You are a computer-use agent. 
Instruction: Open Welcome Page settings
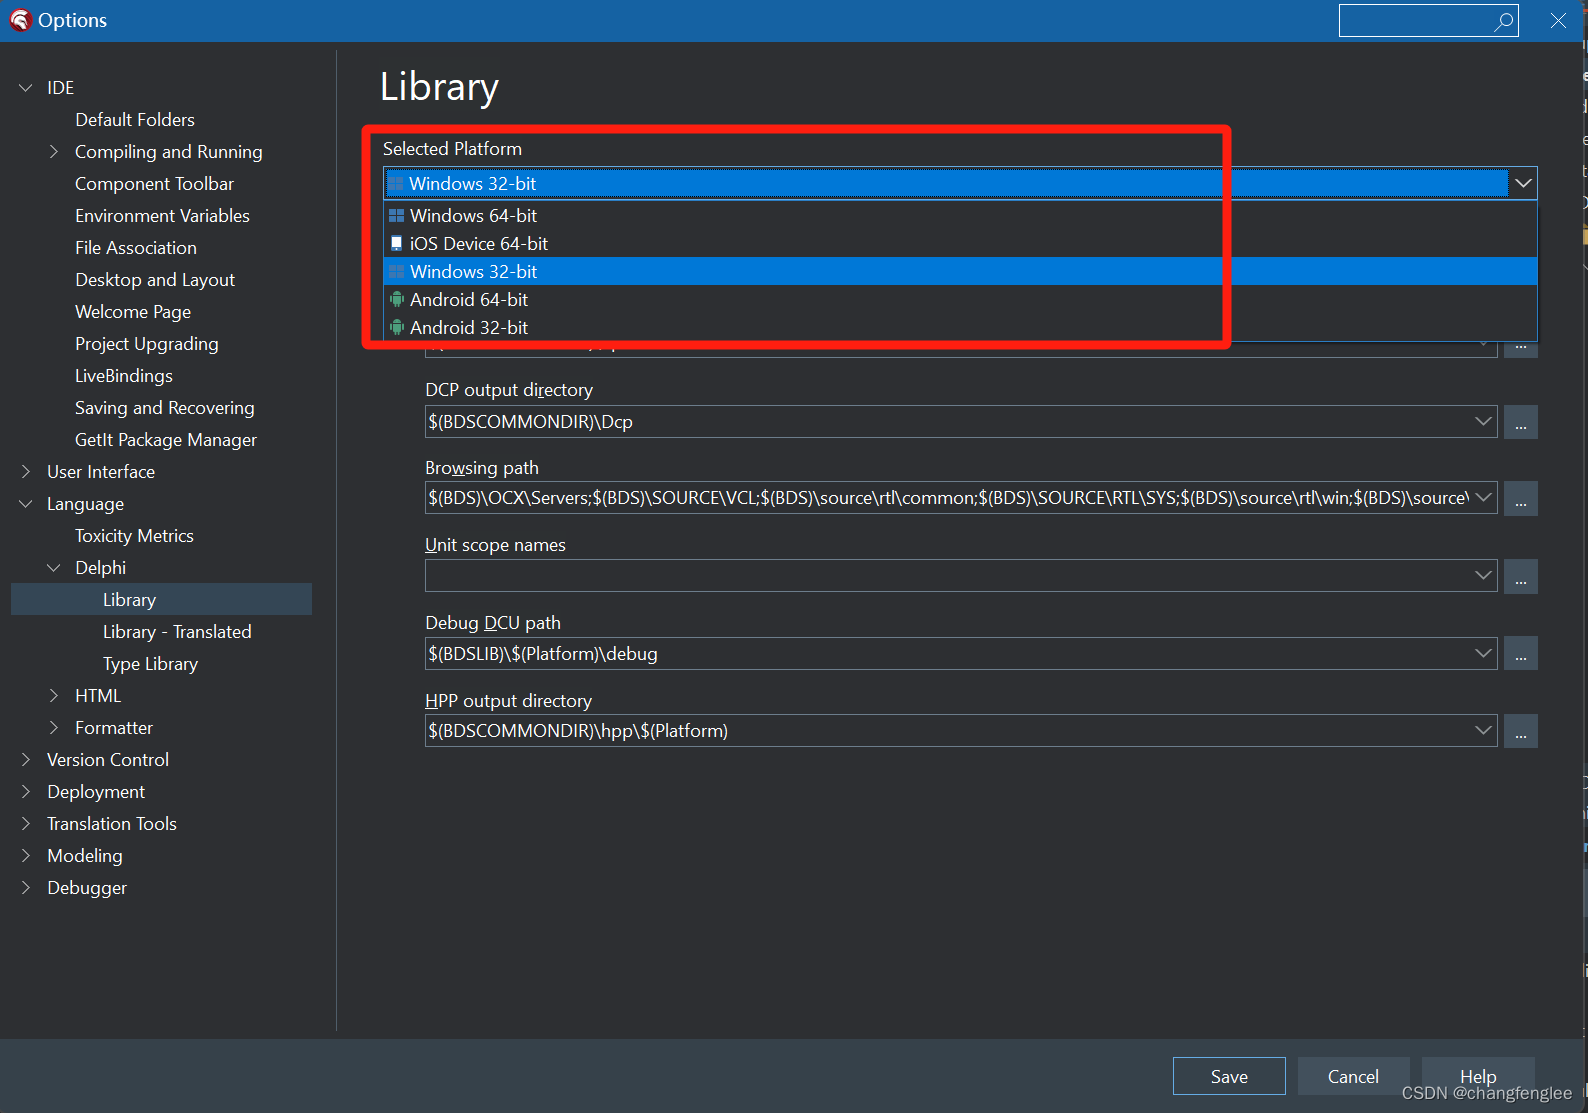click(133, 311)
